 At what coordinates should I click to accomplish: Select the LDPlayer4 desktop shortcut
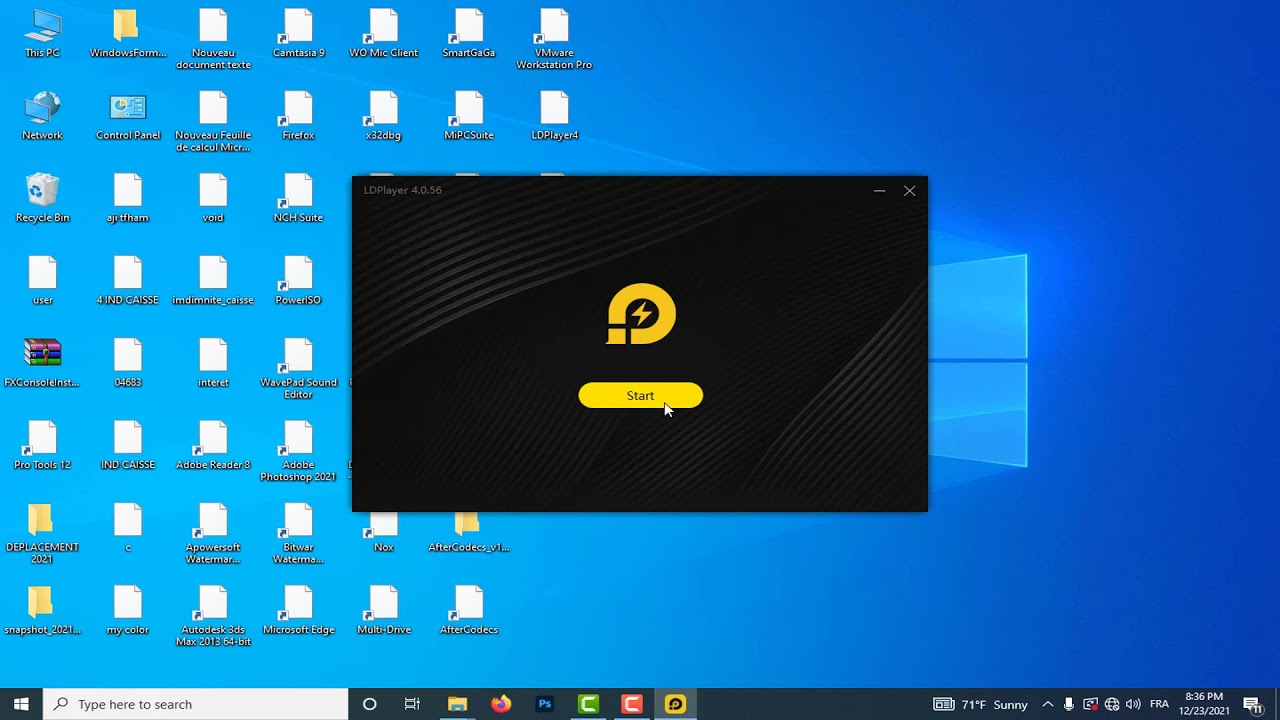(x=554, y=116)
